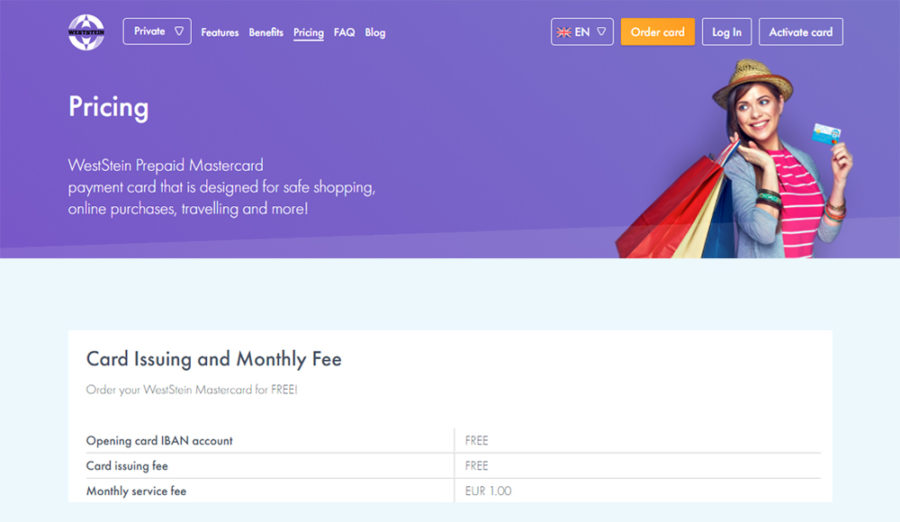Select the Pricing nav link
Image resolution: width=900 pixels, height=522 pixels.
[x=309, y=33]
